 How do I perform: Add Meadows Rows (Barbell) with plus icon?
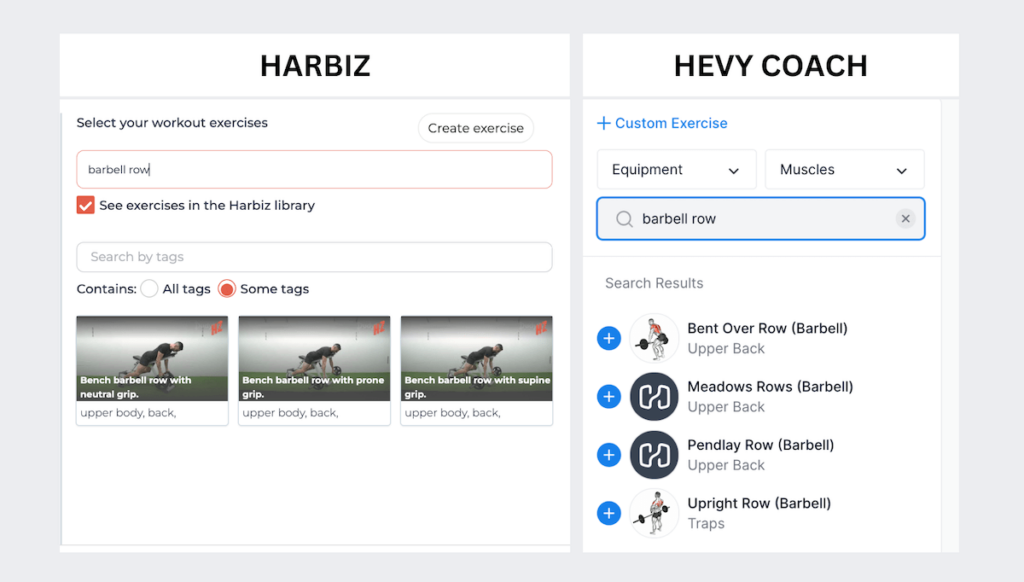609,397
